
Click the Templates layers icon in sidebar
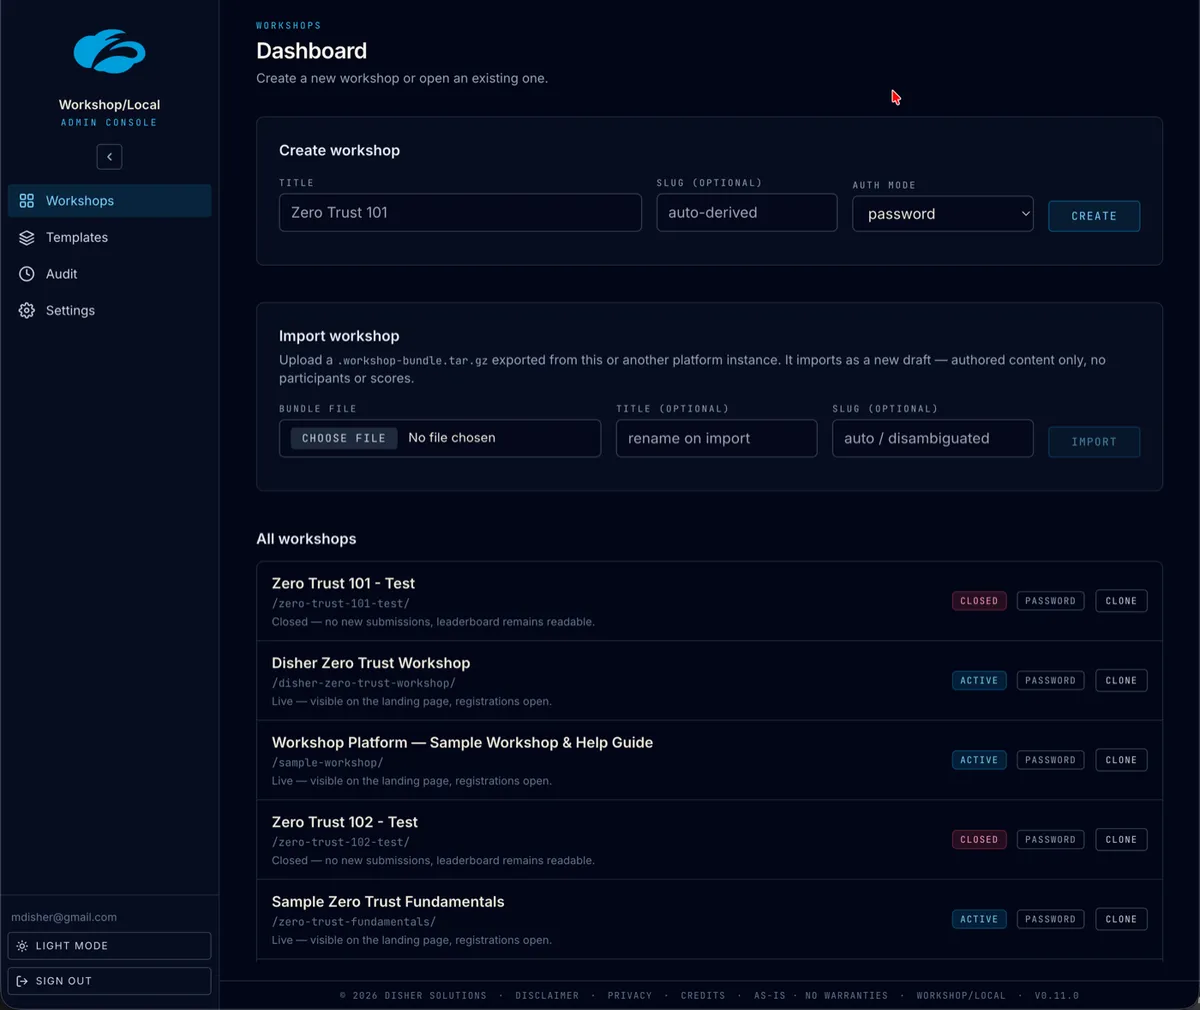[27, 238]
